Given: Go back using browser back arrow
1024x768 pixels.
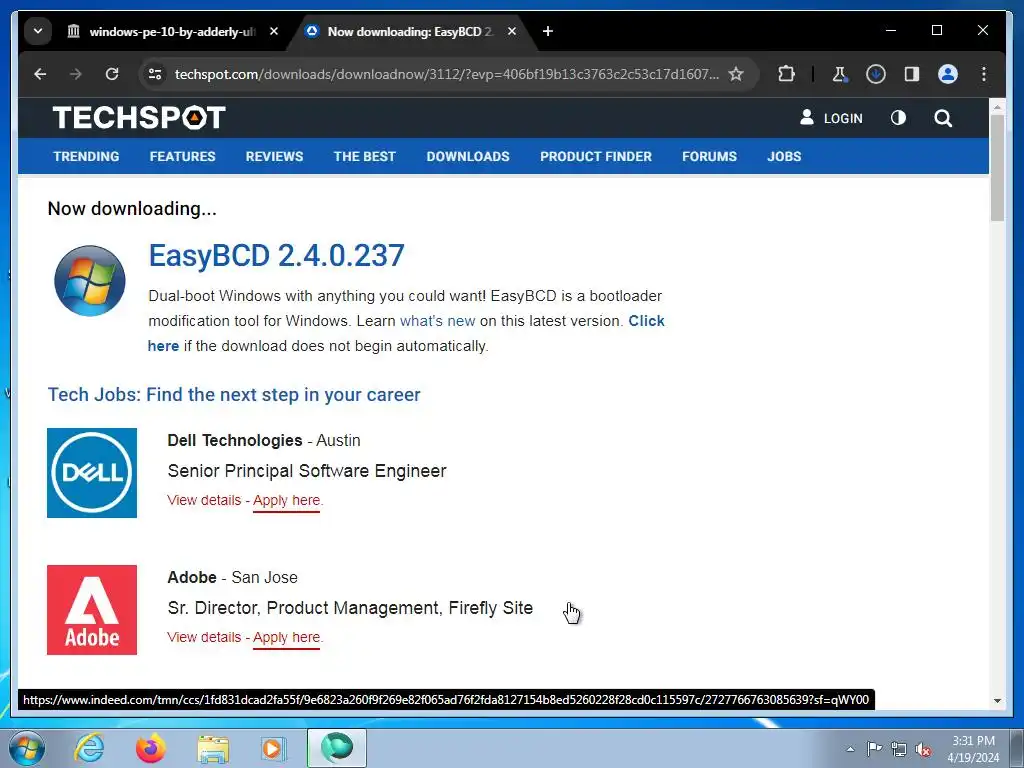Looking at the screenshot, I should pos(40,74).
